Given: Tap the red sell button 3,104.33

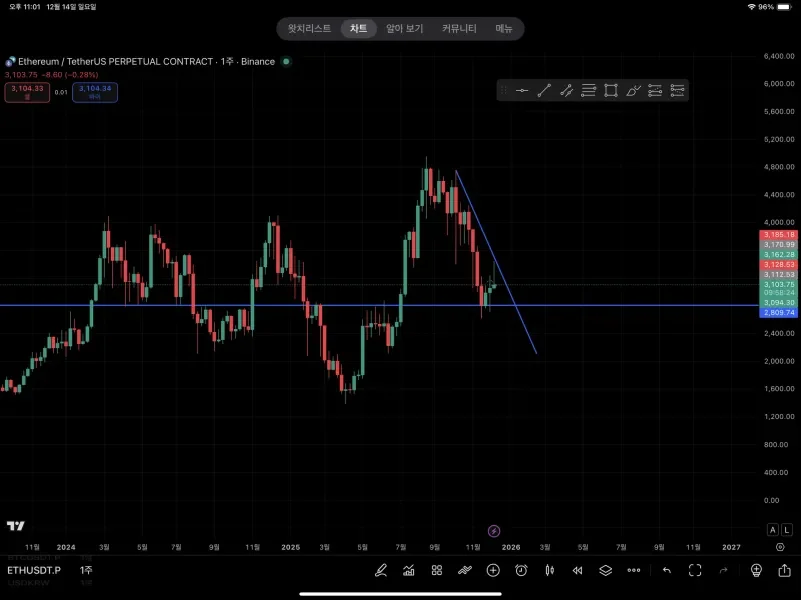Looking at the screenshot, I should 28,92.
